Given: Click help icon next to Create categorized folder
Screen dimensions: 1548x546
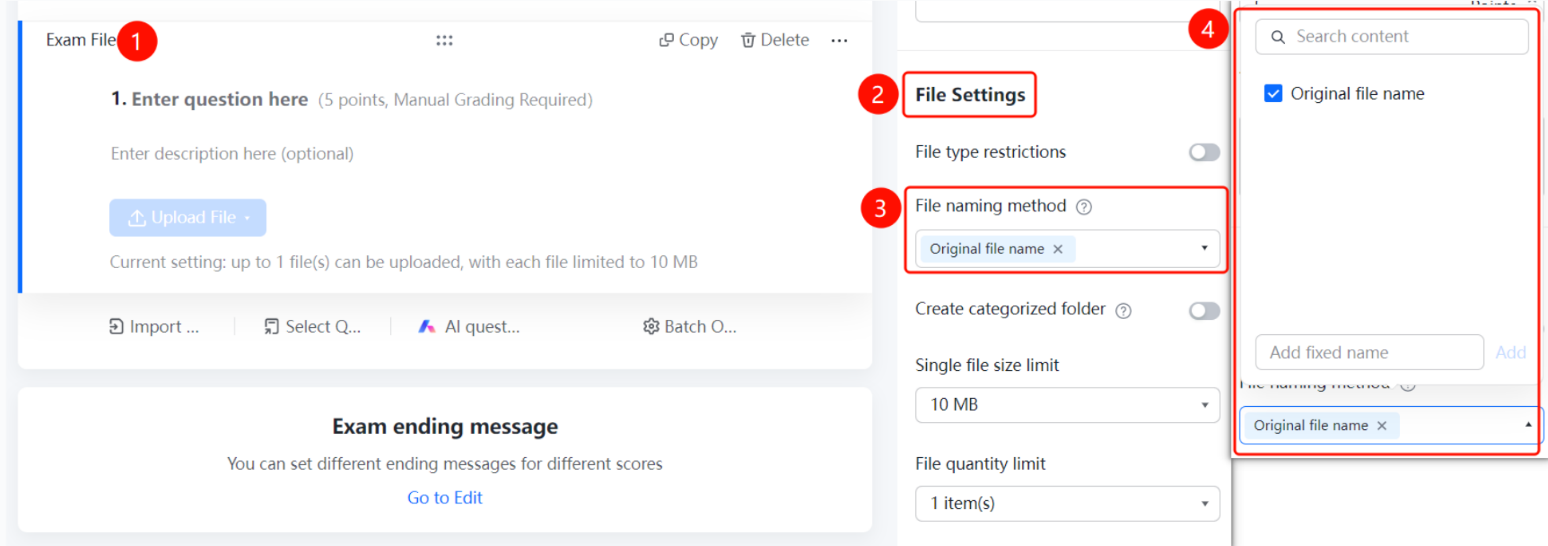Looking at the screenshot, I should [x=1123, y=310].
